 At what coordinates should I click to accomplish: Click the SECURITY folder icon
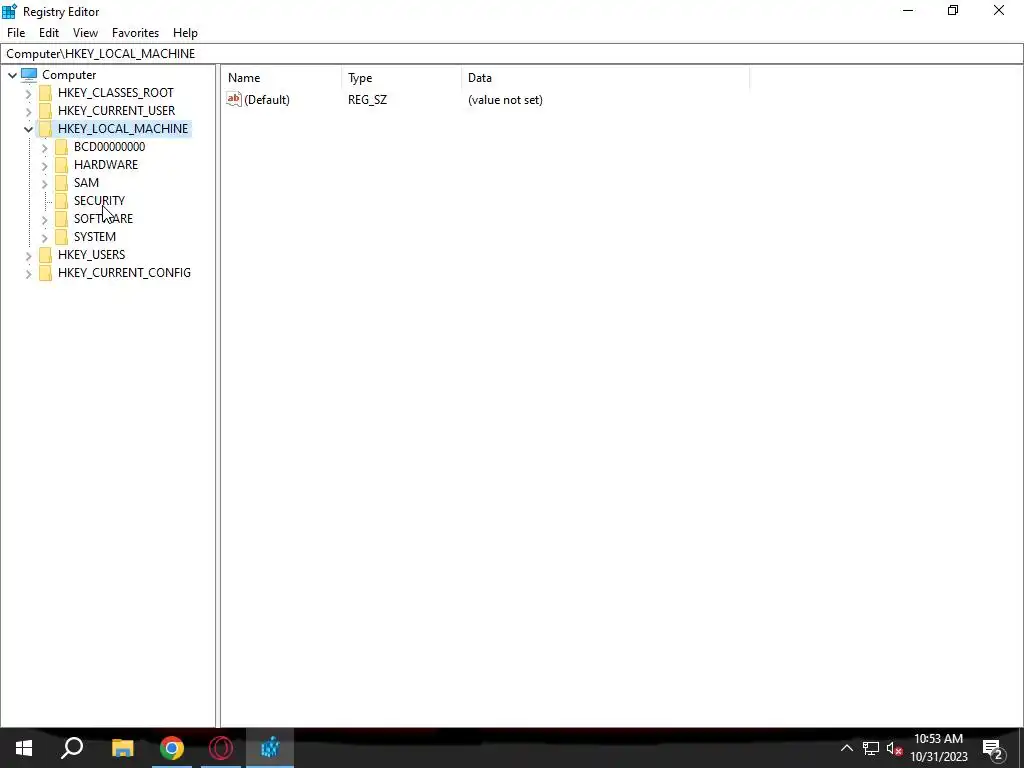pos(61,200)
